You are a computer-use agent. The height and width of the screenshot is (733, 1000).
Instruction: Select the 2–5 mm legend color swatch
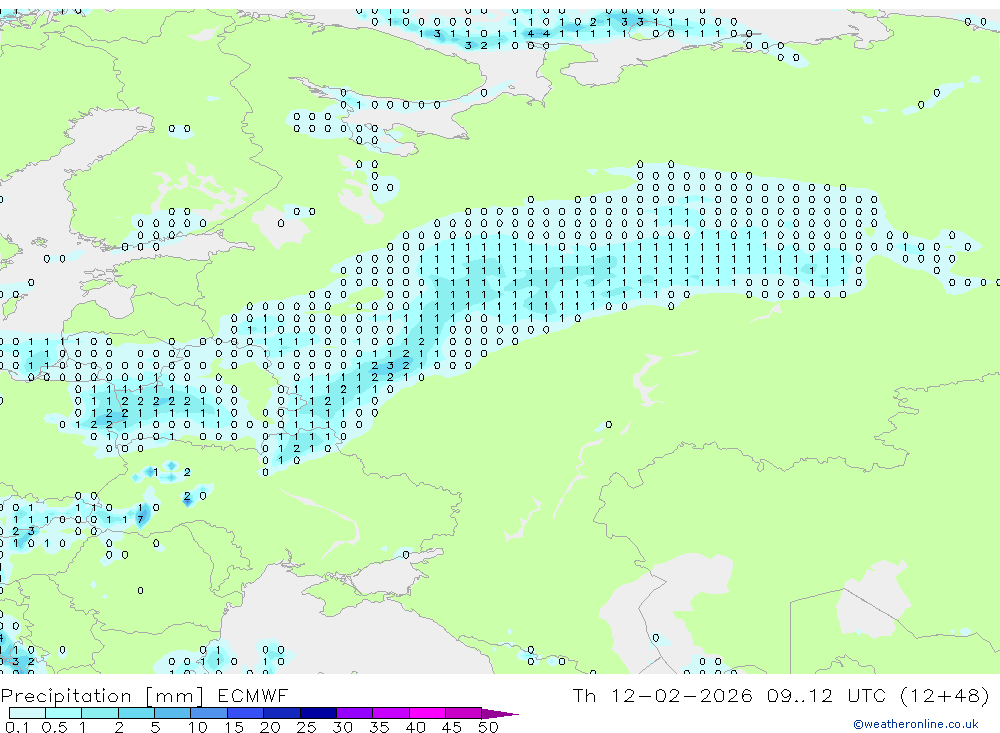(136, 713)
